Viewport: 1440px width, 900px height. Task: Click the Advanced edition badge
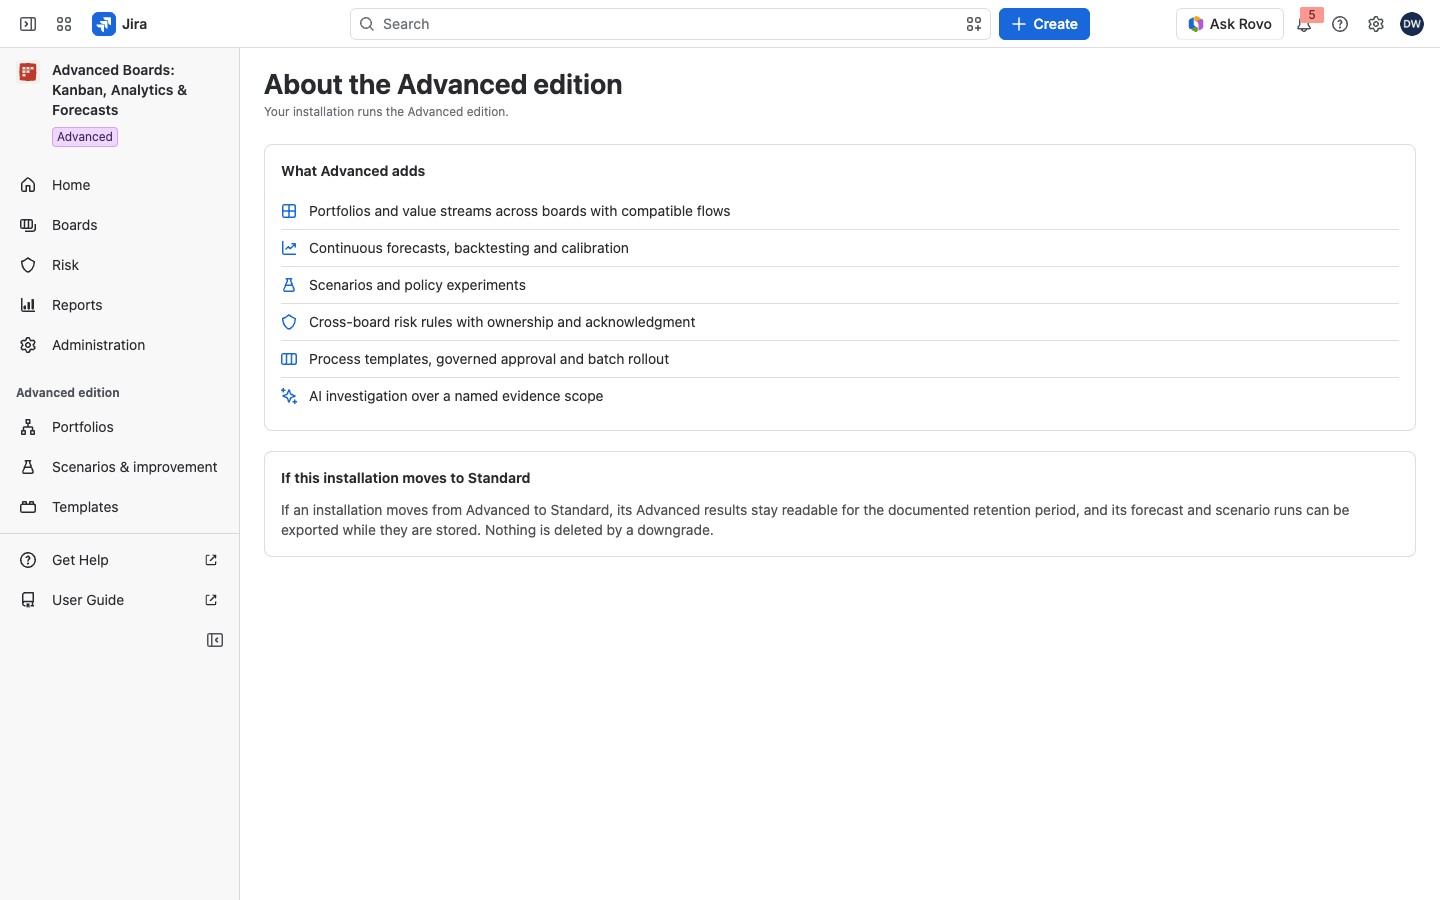point(85,137)
